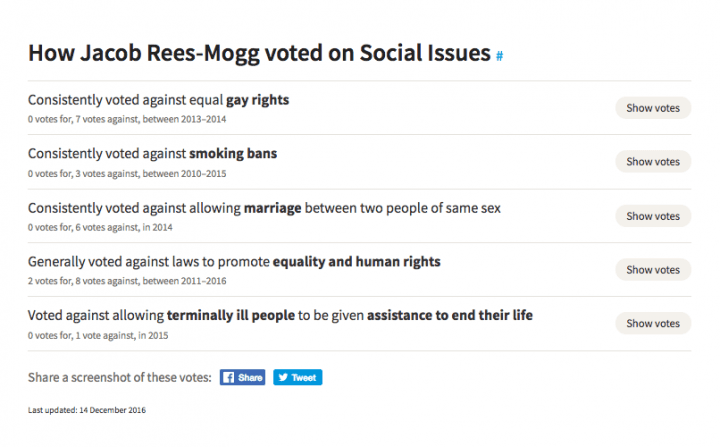The height and width of the screenshot is (447, 720).
Task: Open the terminally ill people policy link
Action: 231,316
